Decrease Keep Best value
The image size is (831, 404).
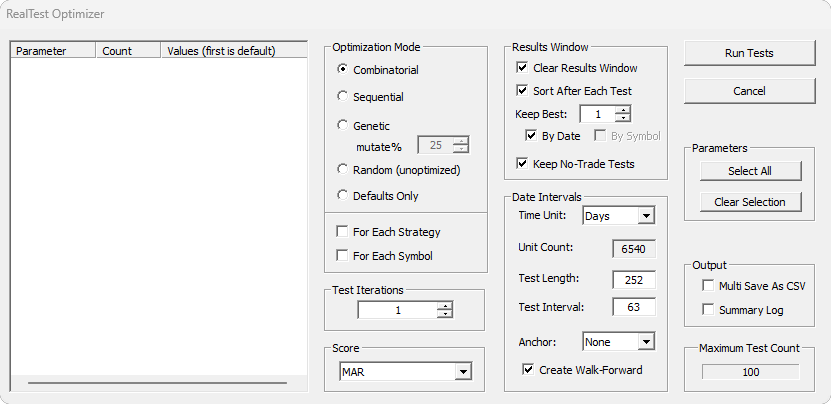pyautogui.click(x=623, y=118)
